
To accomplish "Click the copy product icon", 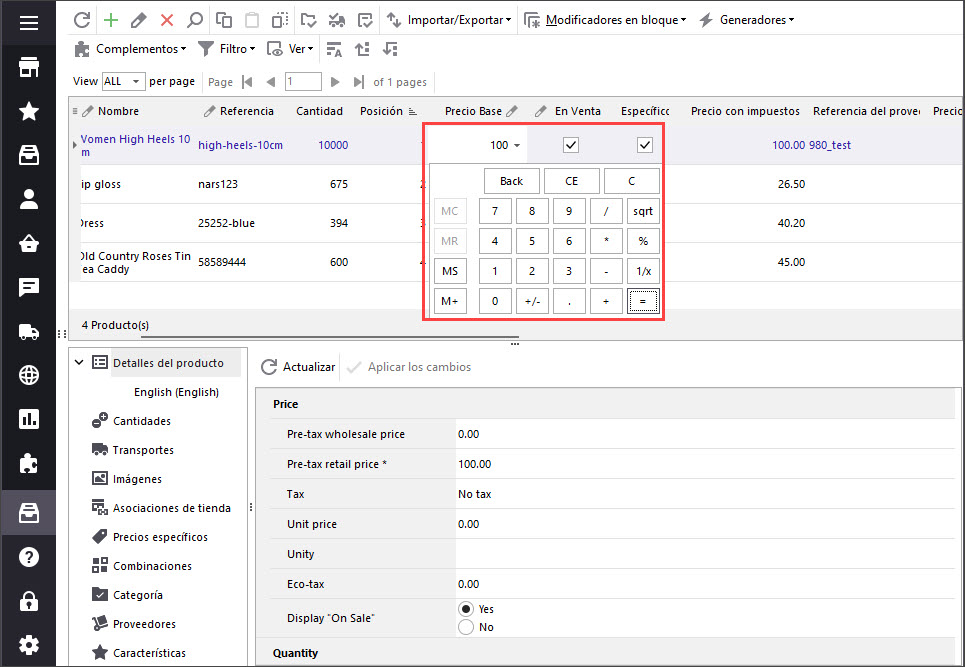I will [x=224, y=20].
